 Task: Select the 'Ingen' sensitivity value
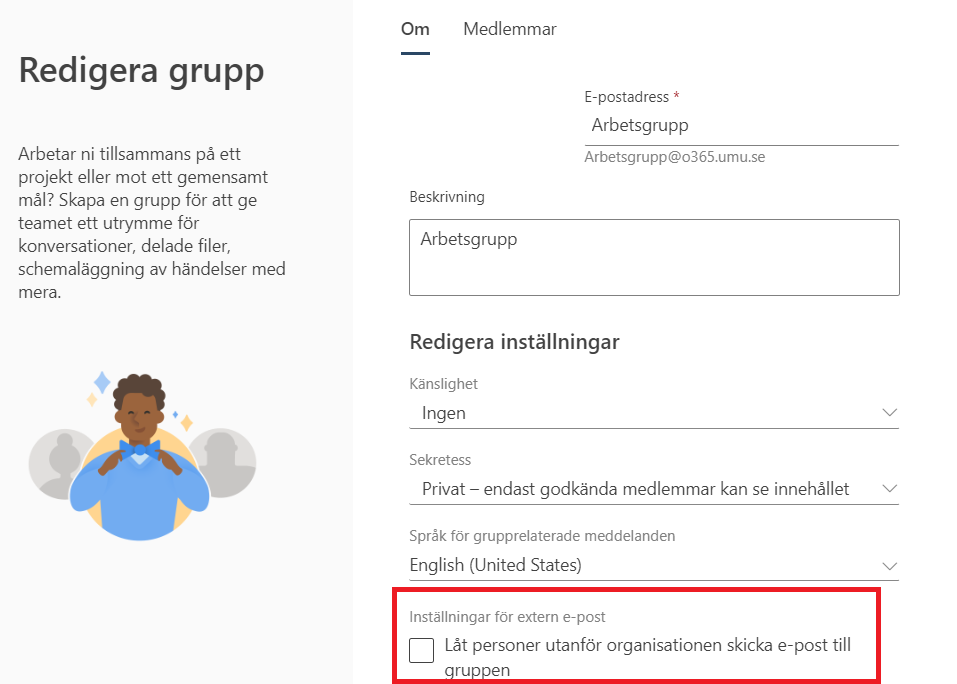pos(444,413)
